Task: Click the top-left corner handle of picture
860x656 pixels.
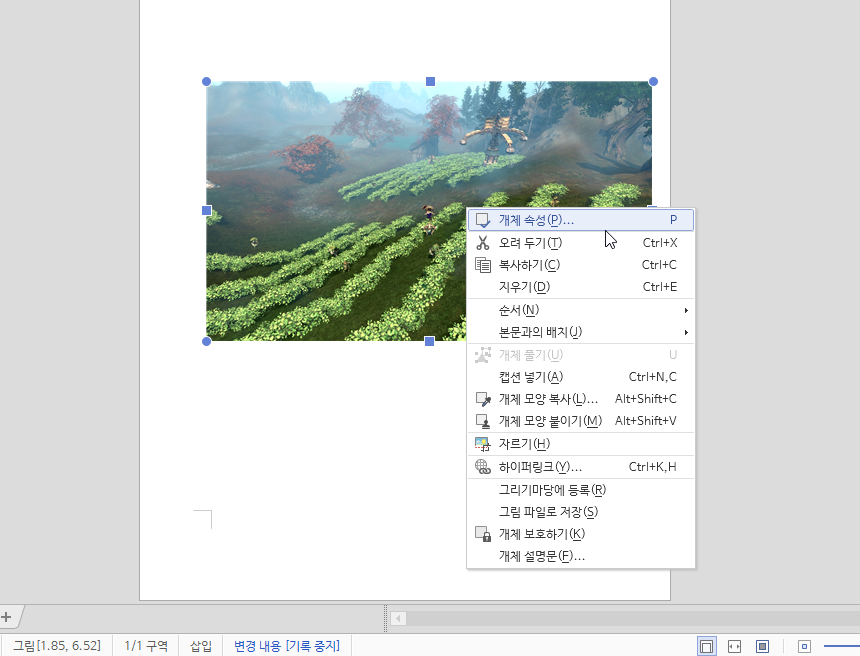Action: (206, 81)
